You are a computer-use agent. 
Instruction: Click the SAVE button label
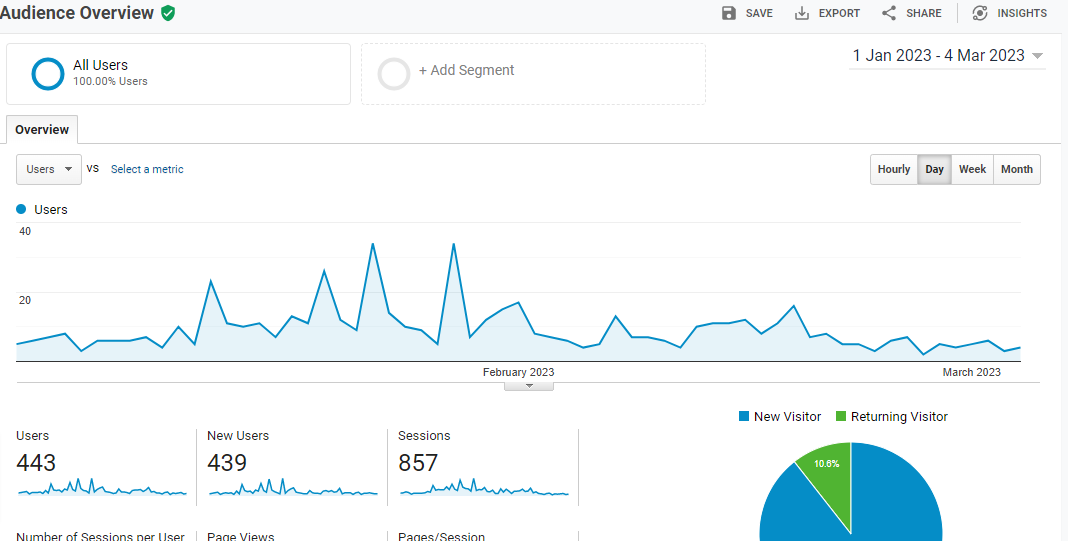click(x=759, y=13)
